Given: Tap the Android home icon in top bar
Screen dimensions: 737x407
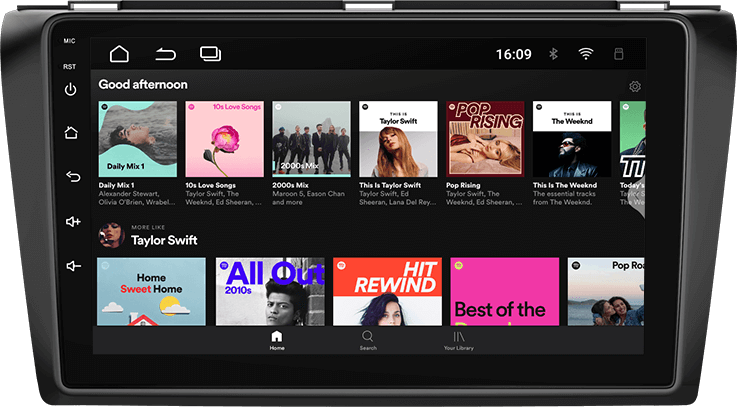Looking at the screenshot, I should point(119,54).
